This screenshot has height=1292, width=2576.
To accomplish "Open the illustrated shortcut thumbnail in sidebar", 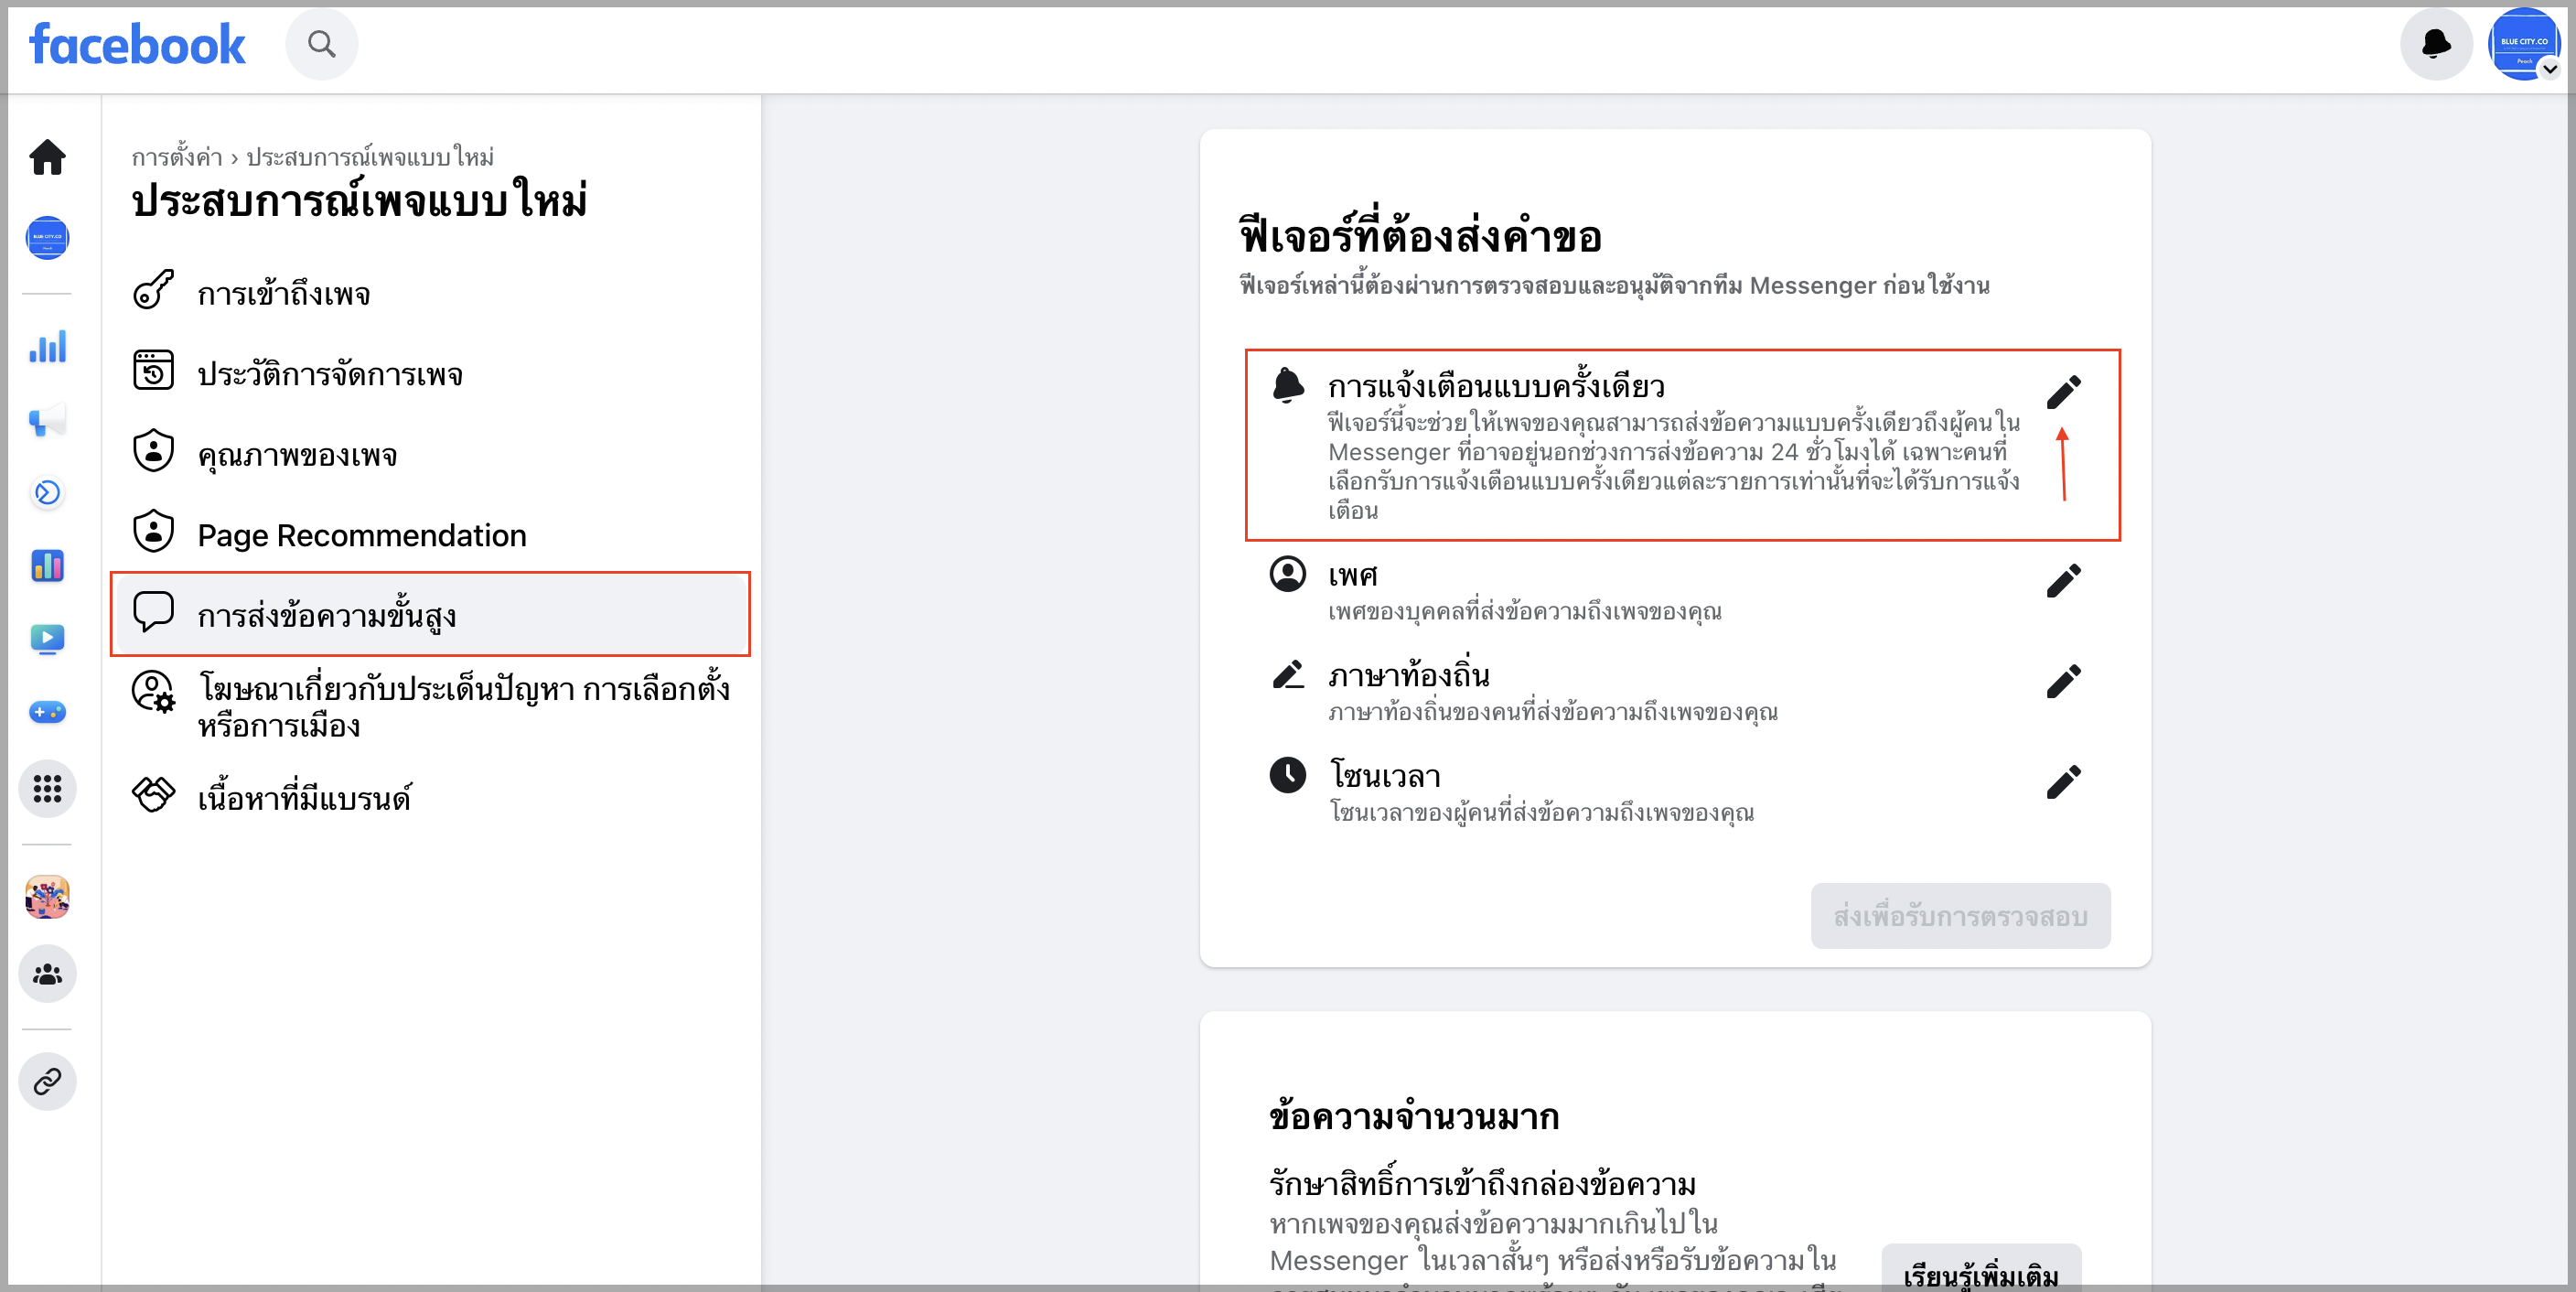I will click(47, 897).
